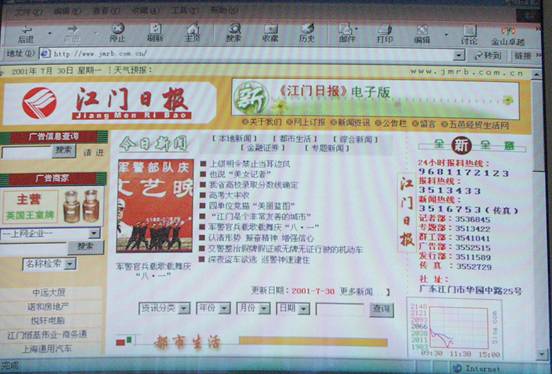Click the 打印 print icon
The height and width of the screenshot is (374, 552).
(x=384, y=29)
